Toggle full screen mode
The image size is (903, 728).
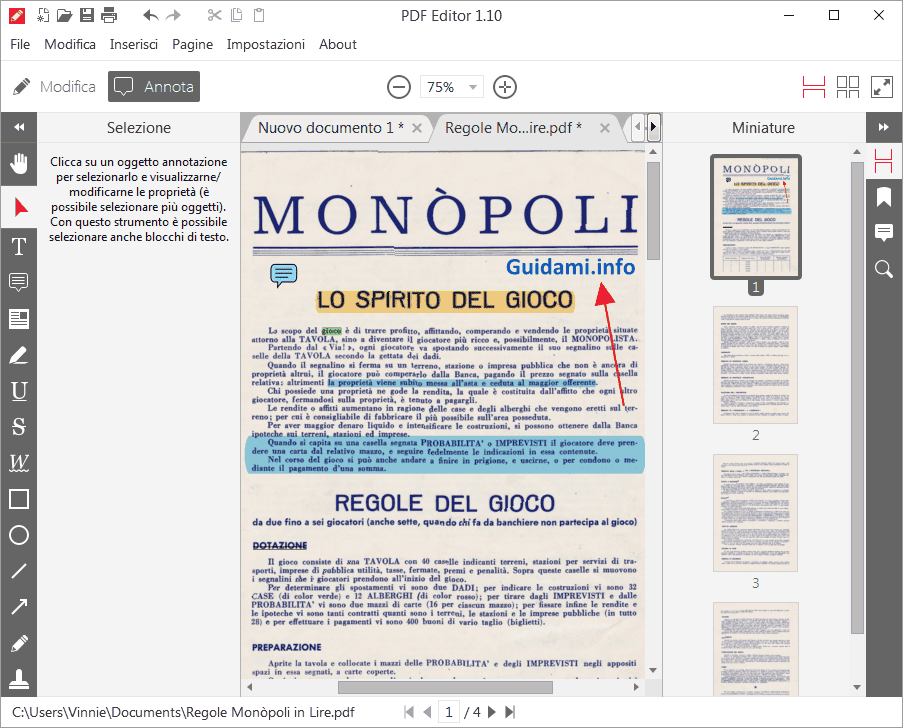[882, 87]
